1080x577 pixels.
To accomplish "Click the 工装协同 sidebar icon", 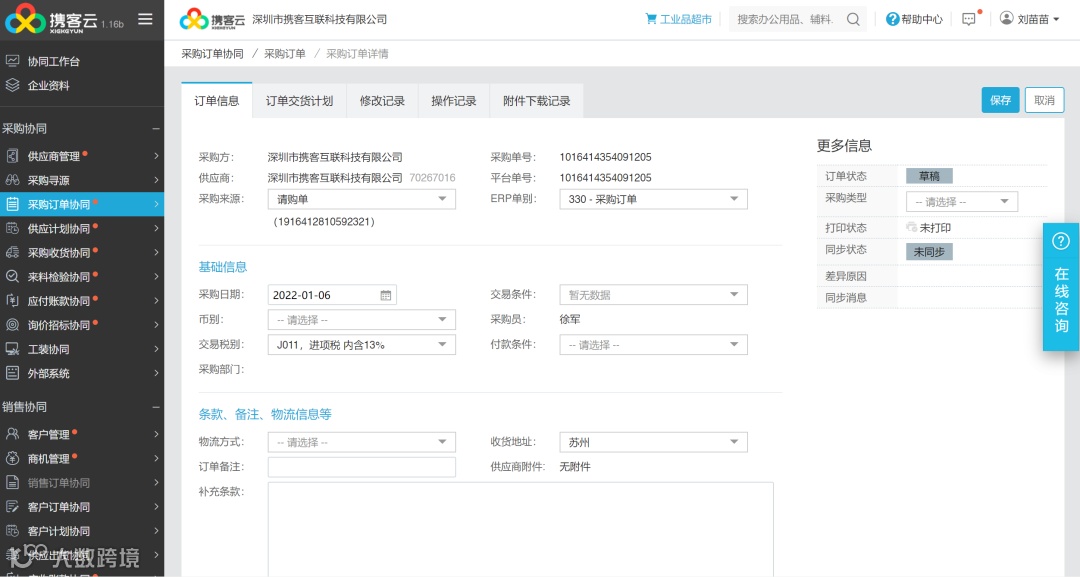I will tap(12, 348).
